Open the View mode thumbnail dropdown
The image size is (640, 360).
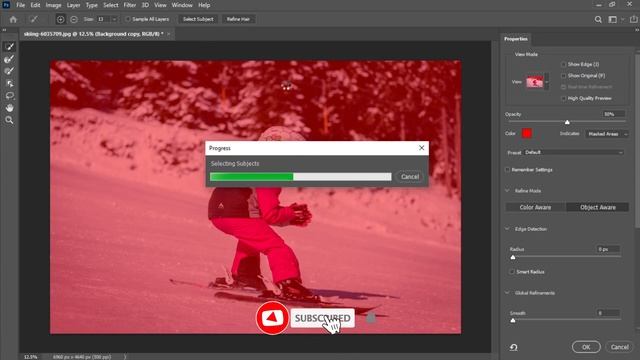(x=547, y=82)
